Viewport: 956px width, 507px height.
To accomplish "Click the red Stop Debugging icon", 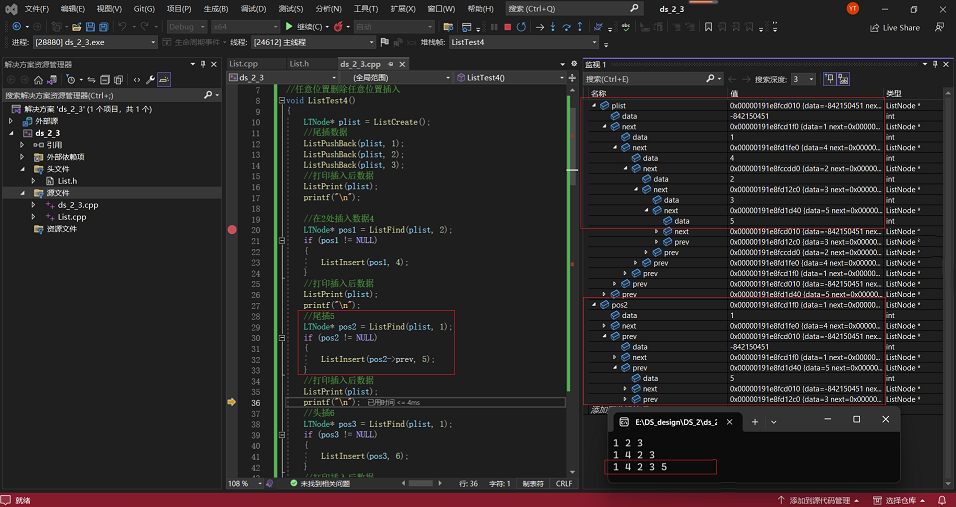I will coord(508,27).
